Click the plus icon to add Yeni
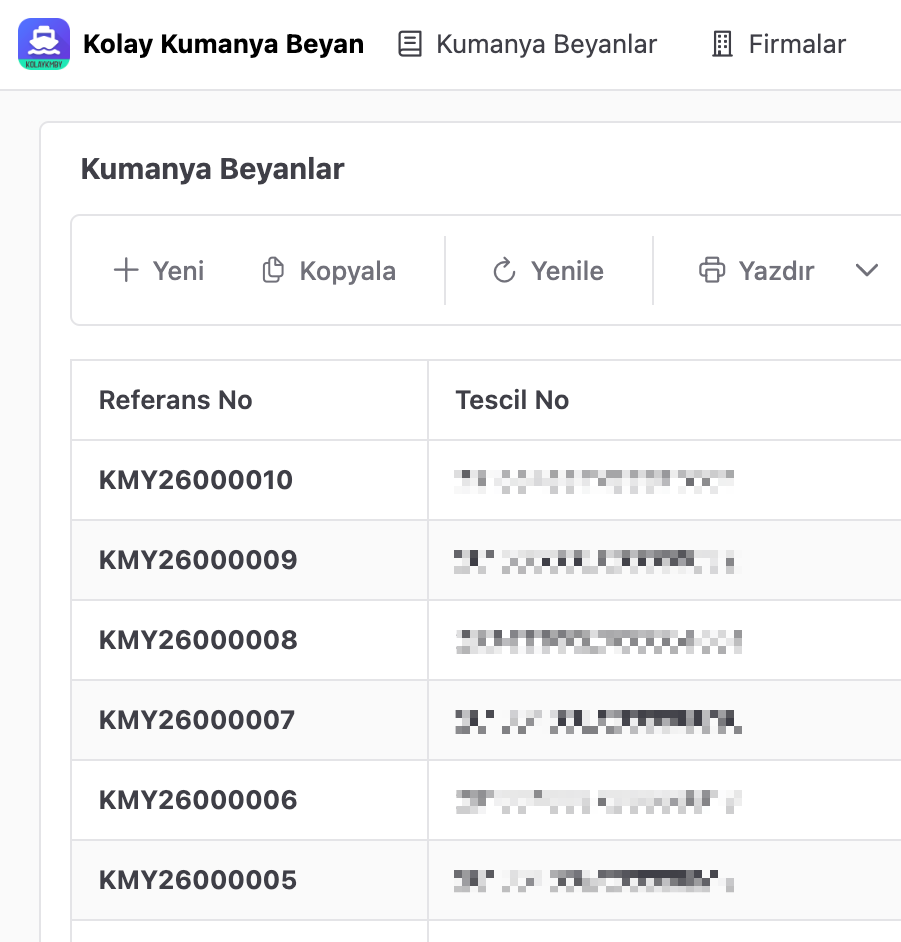Image resolution: width=901 pixels, height=942 pixels. coord(126,271)
